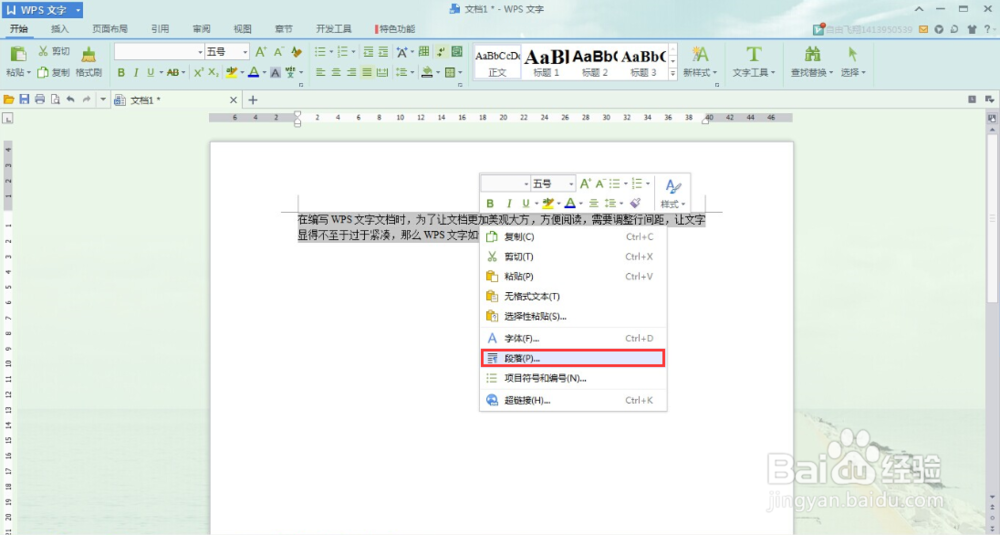Image resolution: width=1000 pixels, height=535 pixels.
Task: Click the 格式刷 format painter in ribbon
Action: pos(89,62)
